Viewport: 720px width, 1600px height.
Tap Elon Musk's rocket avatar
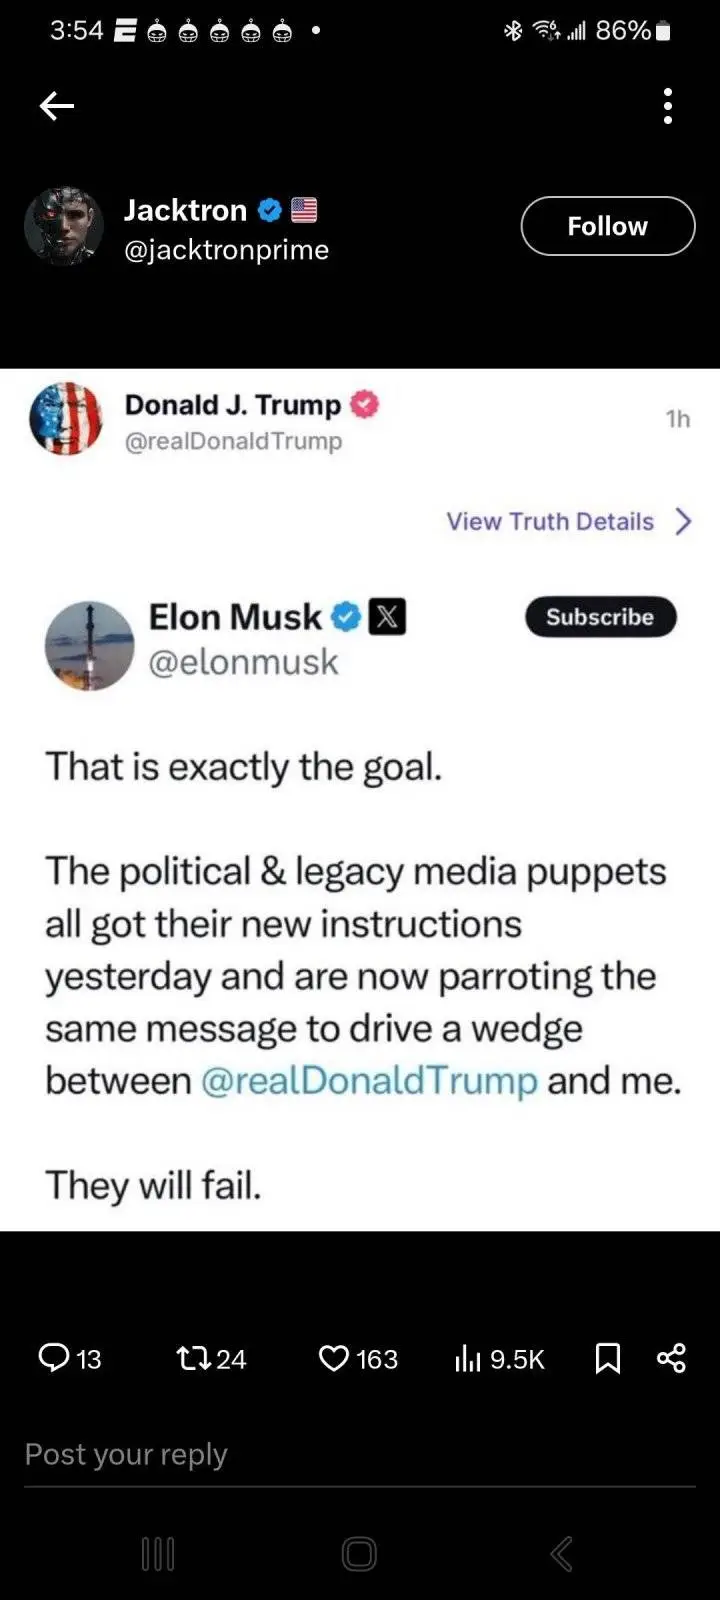tap(90, 645)
